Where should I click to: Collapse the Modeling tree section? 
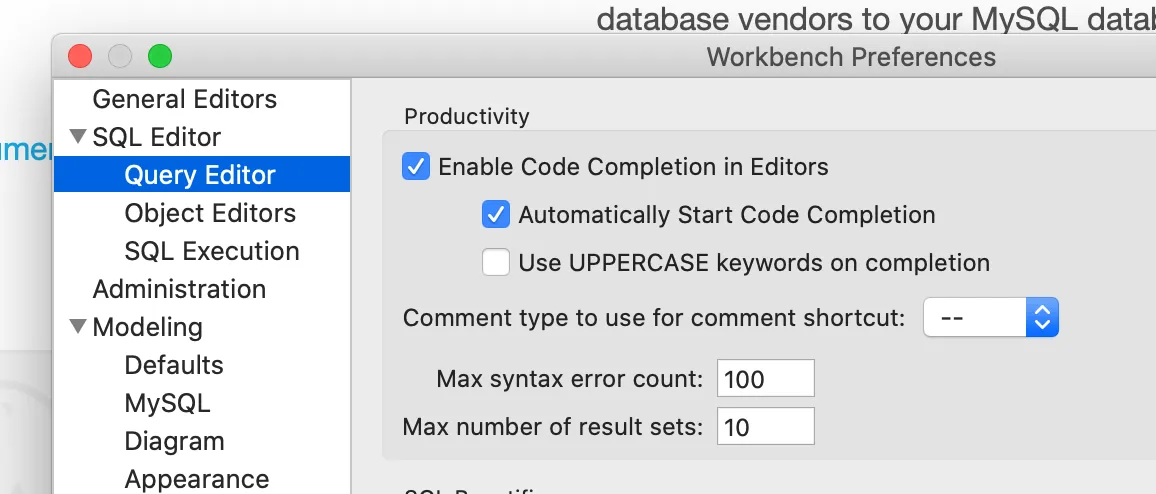pos(78,327)
